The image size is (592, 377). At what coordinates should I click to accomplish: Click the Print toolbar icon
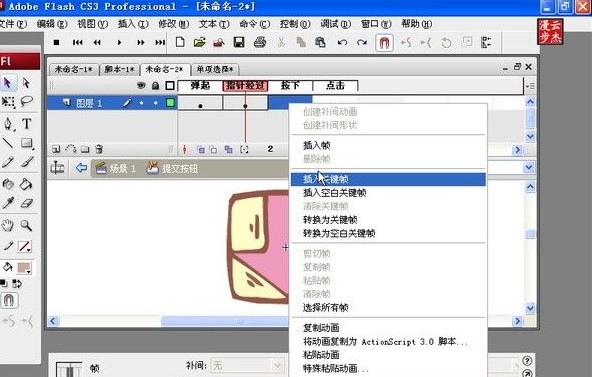pyautogui.click(x=259, y=42)
